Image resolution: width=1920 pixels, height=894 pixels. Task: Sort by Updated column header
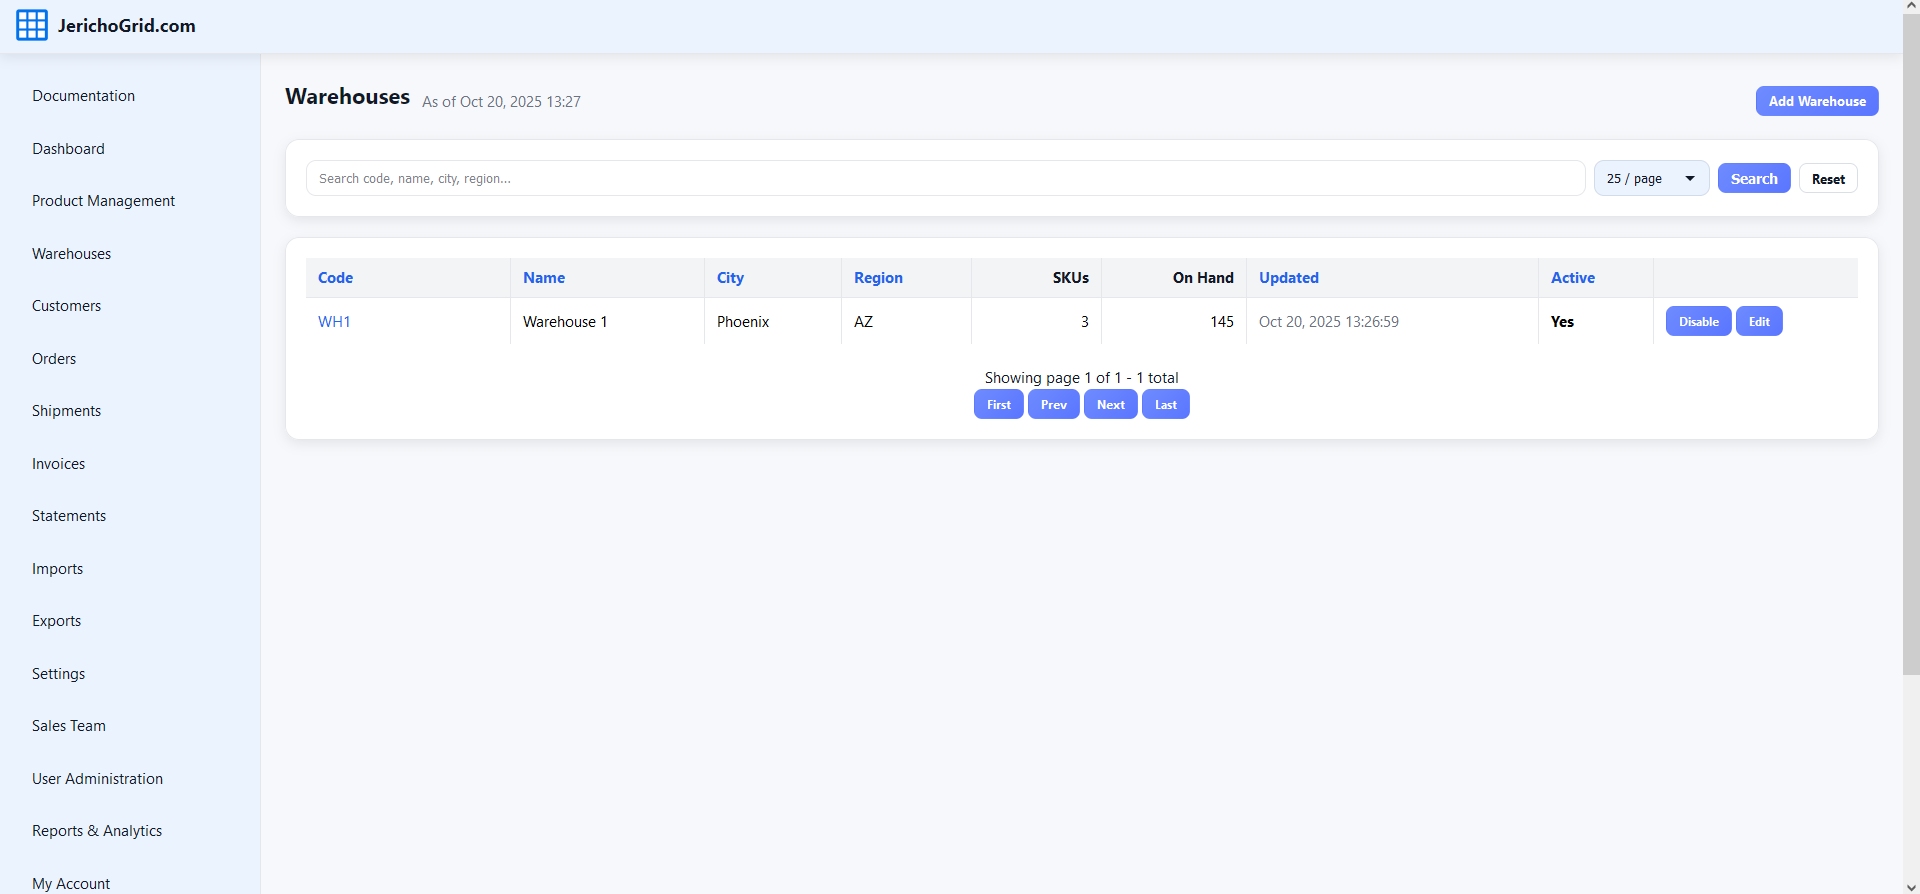[x=1288, y=278]
